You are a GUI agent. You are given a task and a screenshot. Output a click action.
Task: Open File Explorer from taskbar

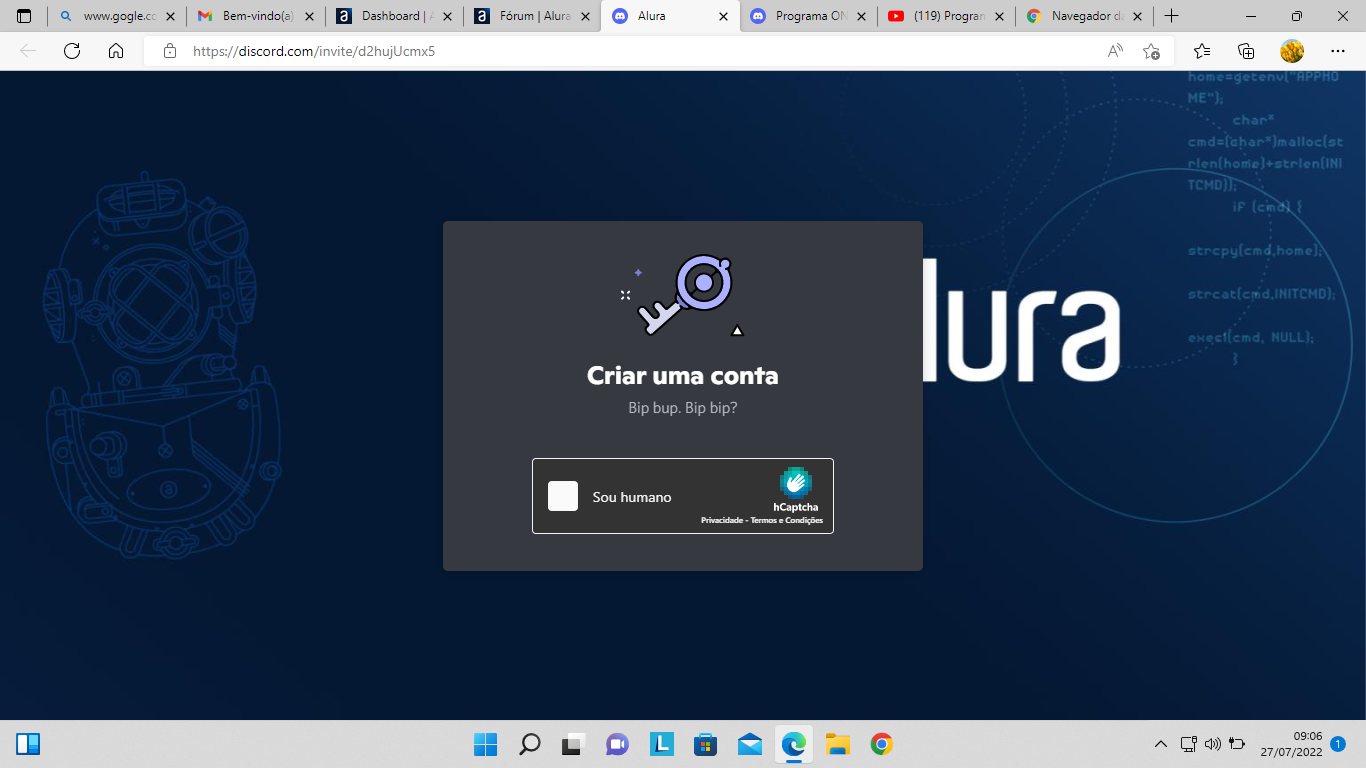pos(837,744)
